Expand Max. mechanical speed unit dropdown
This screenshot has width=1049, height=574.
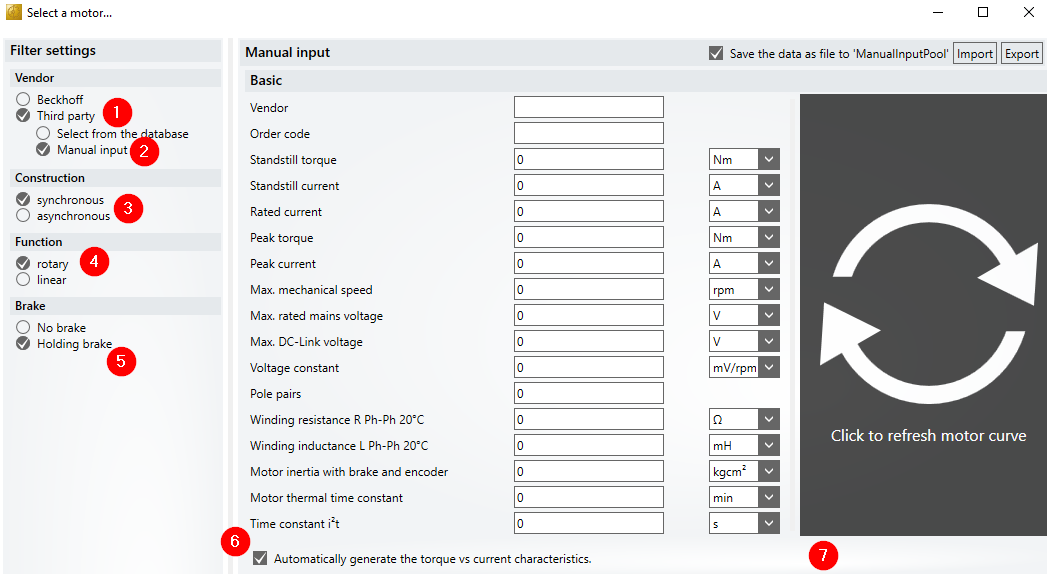(x=767, y=290)
